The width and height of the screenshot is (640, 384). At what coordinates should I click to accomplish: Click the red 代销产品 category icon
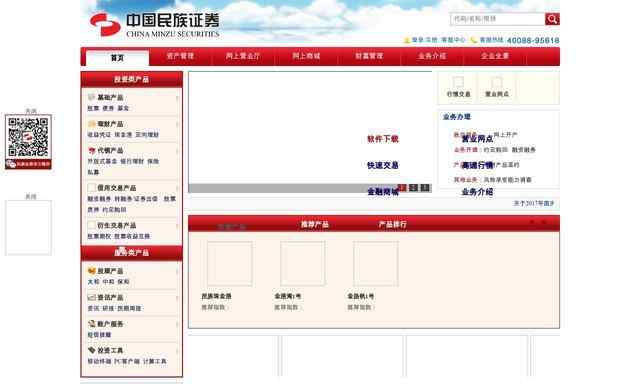click(x=91, y=150)
